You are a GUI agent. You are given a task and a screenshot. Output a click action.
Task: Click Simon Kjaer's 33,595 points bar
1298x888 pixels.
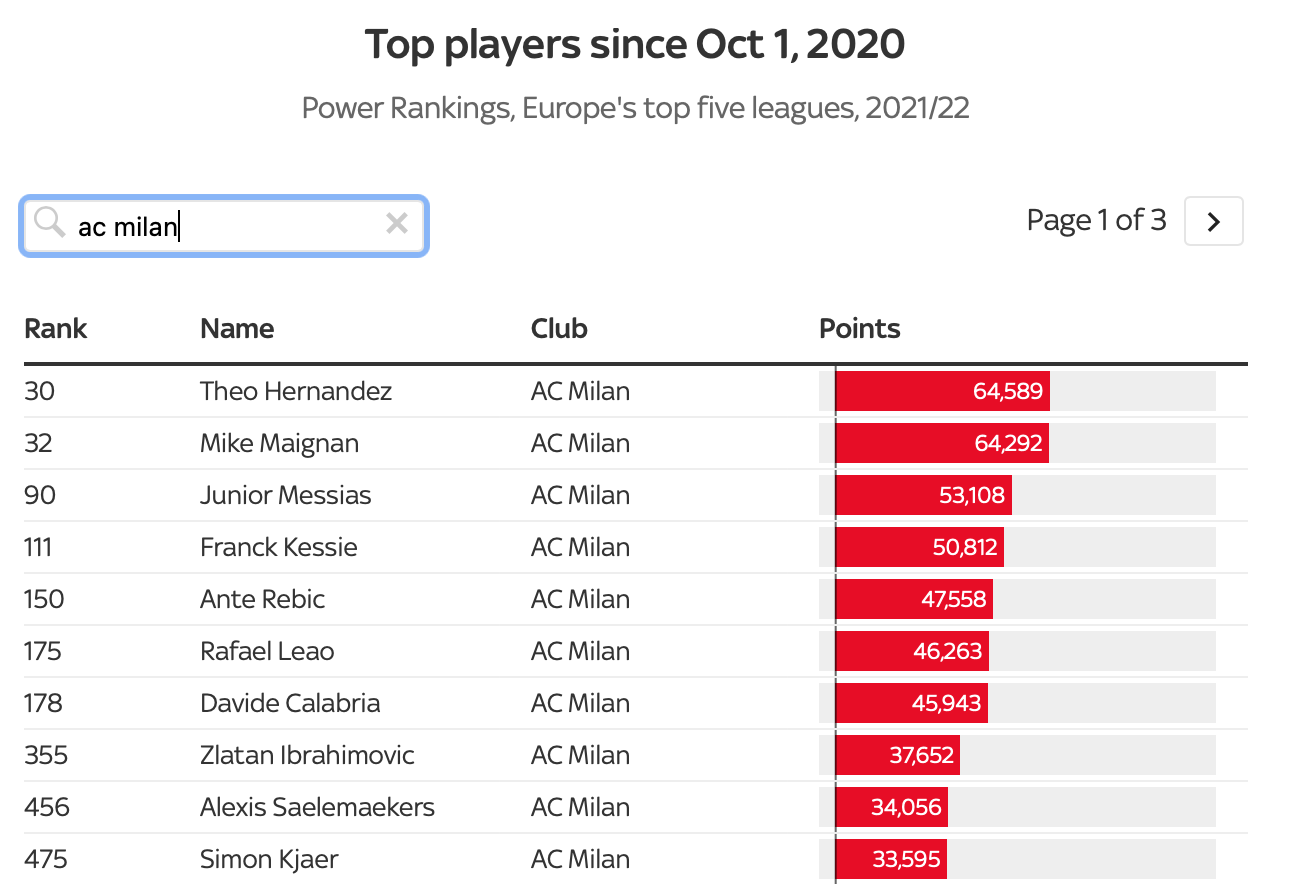coord(890,859)
